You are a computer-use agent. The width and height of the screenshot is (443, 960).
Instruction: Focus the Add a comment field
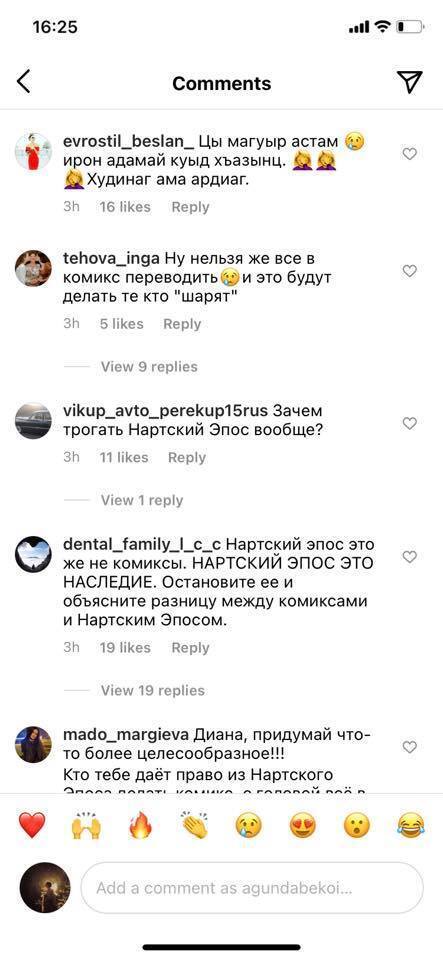tap(252, 888)
